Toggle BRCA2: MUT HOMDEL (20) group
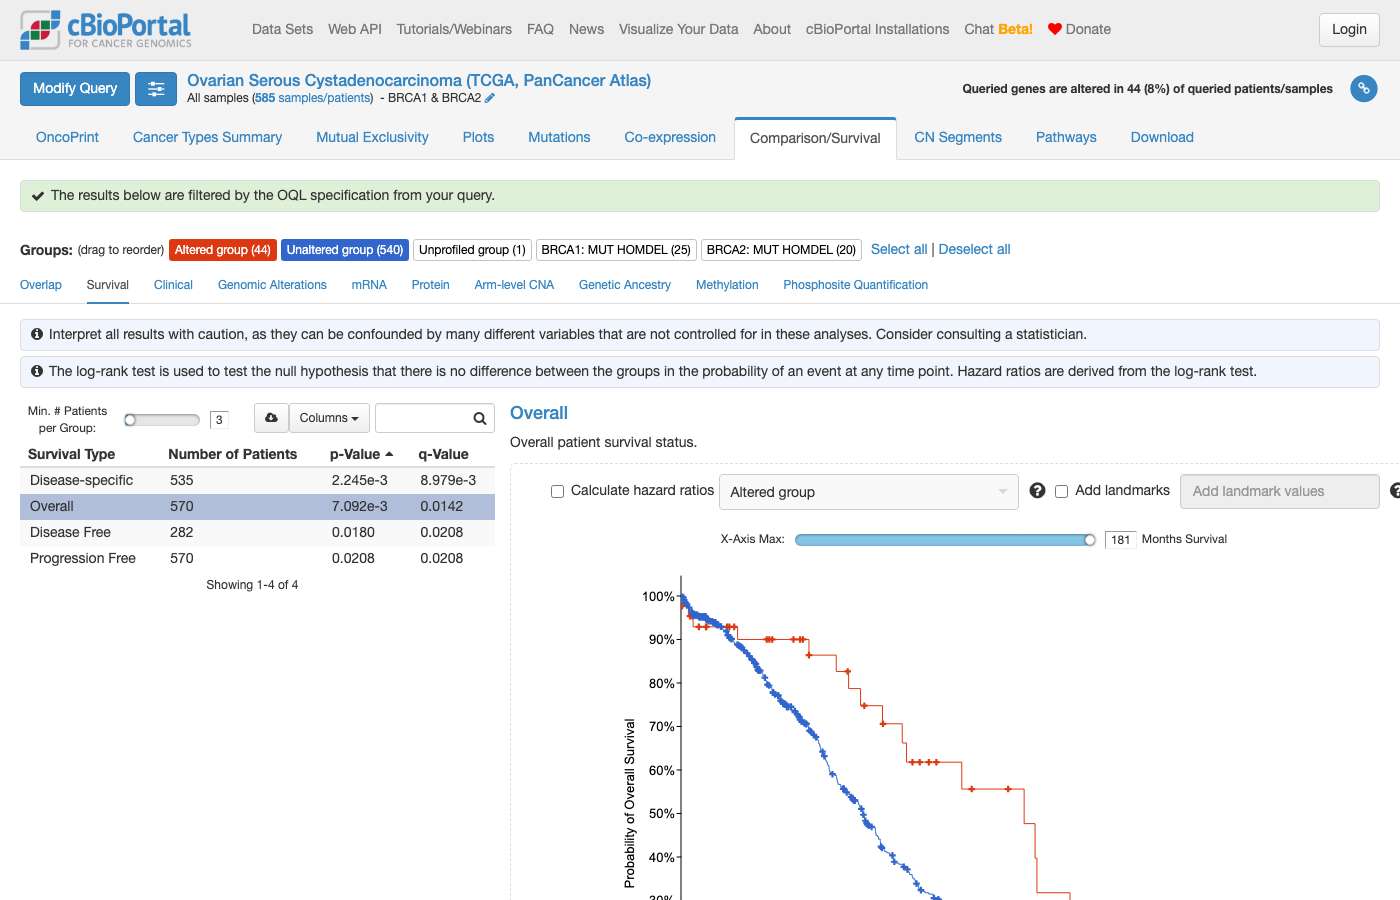This screenshot has width=1400, height=900. pos(782,250)
